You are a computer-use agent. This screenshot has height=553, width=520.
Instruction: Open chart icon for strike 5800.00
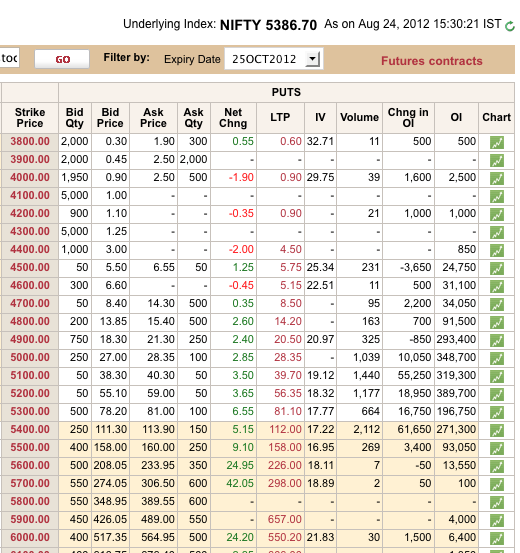coord(497,502)
